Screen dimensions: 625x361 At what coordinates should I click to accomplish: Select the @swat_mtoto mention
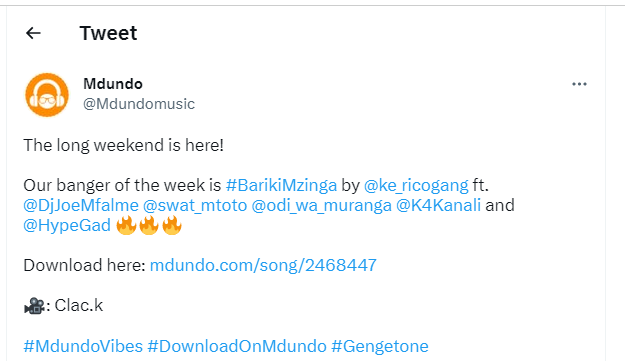(195, 206)
